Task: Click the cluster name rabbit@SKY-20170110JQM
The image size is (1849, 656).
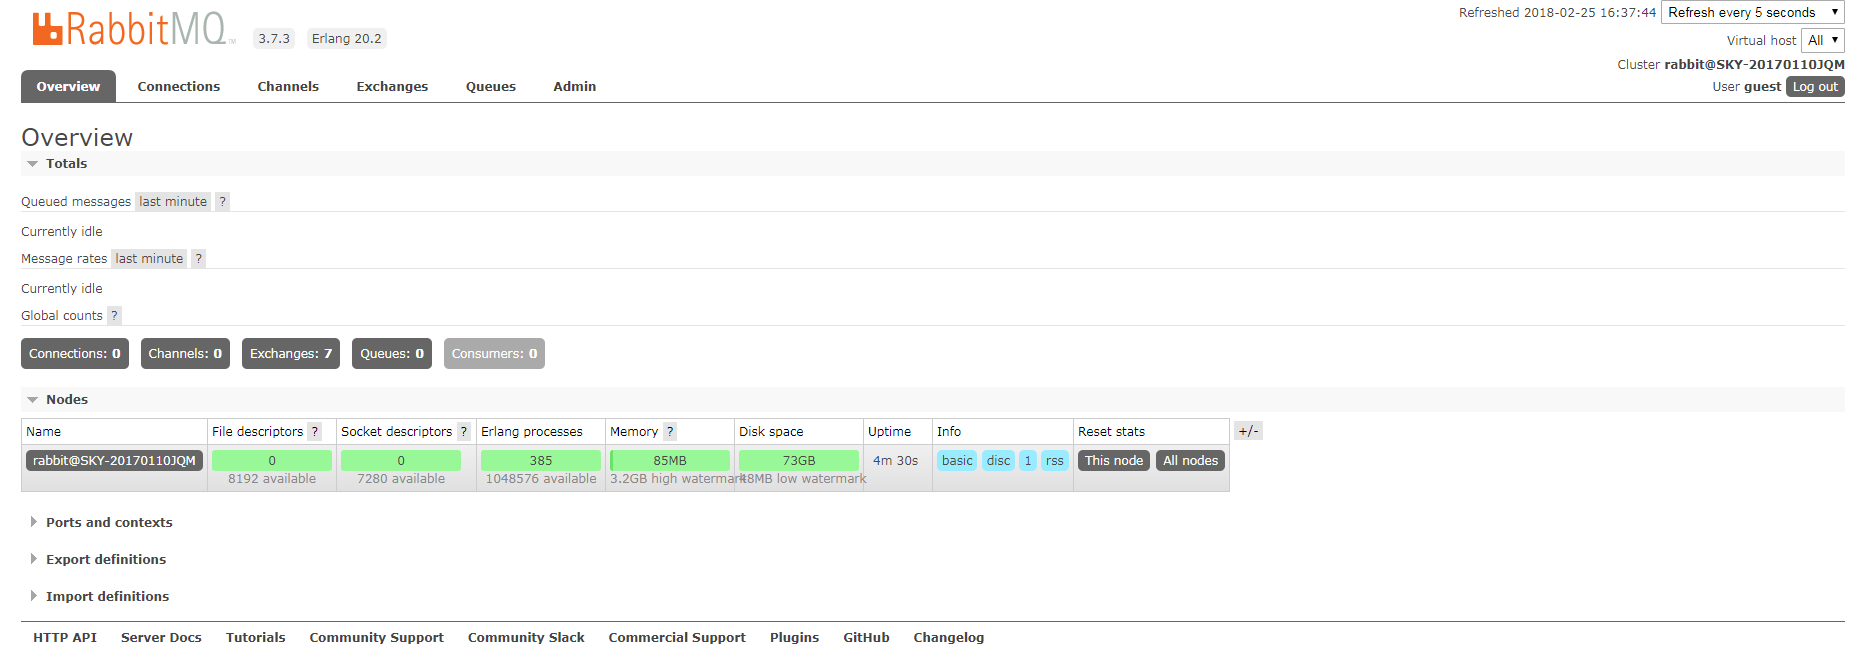Action: click(1754, 65)
